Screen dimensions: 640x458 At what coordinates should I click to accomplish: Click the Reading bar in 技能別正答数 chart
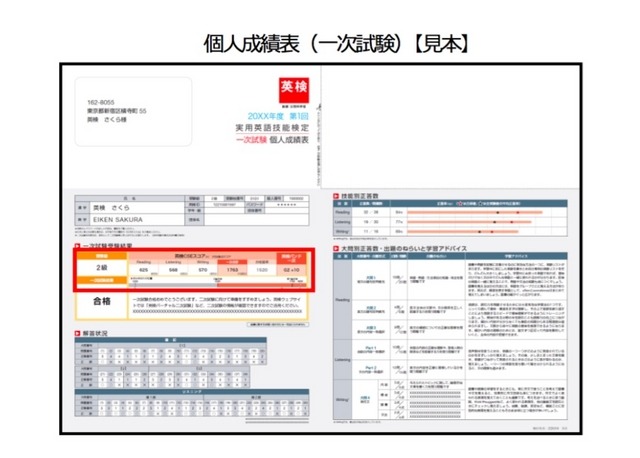[475, 213]
